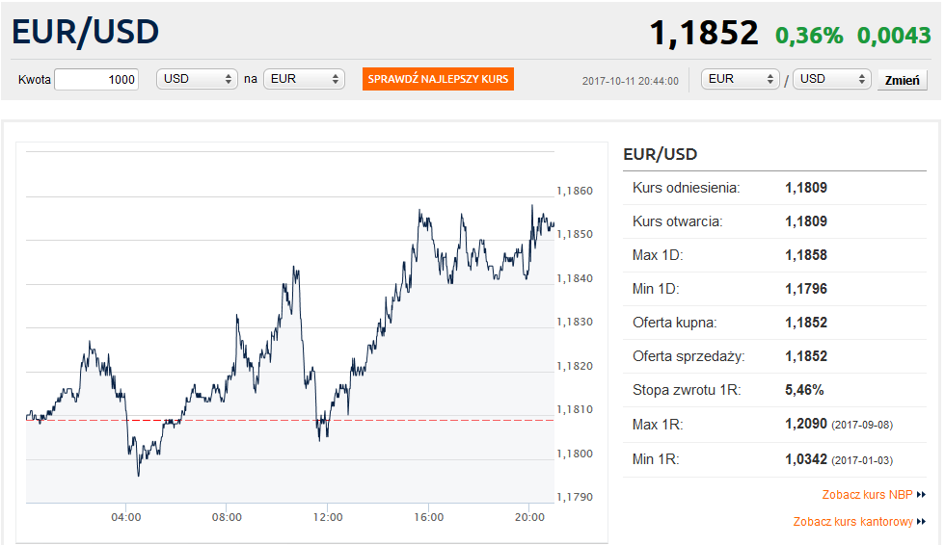Open the USD source currency dropdown

[x=196, y=79]
